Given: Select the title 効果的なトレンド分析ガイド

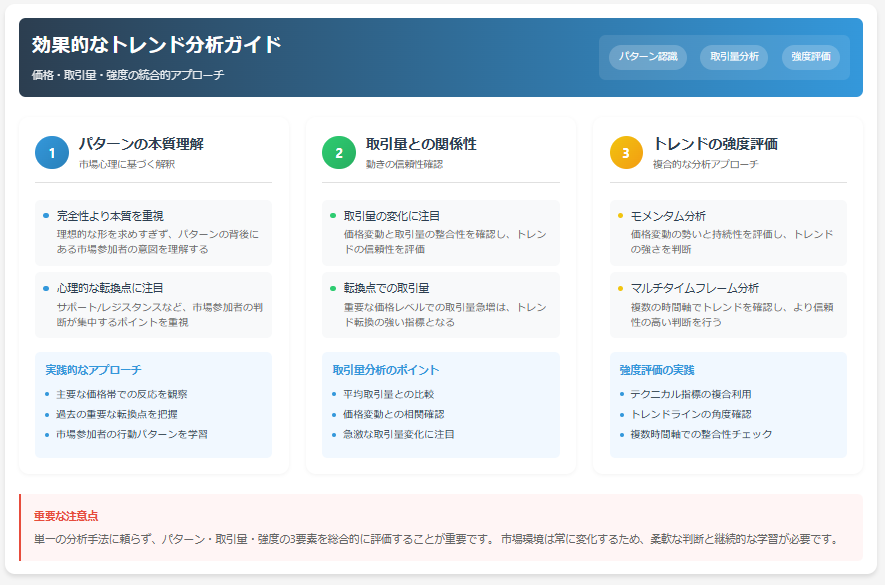Looking at the screenshot, I should (156, 45).
